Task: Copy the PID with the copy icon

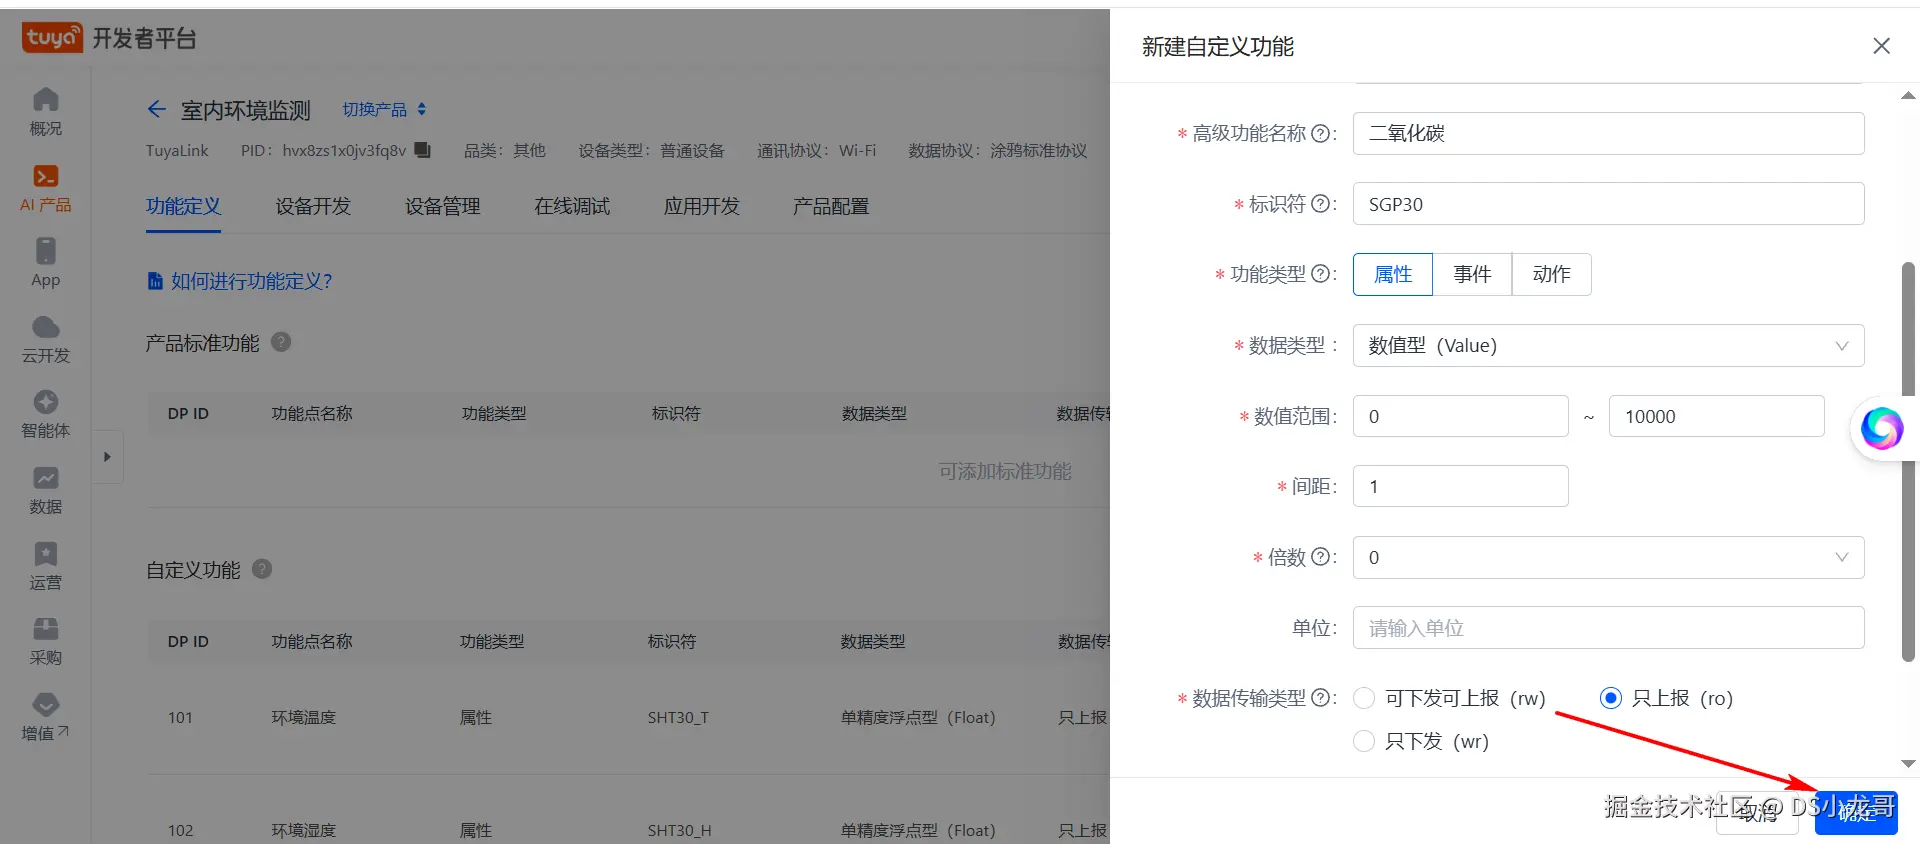Action: tap(423, 150)
